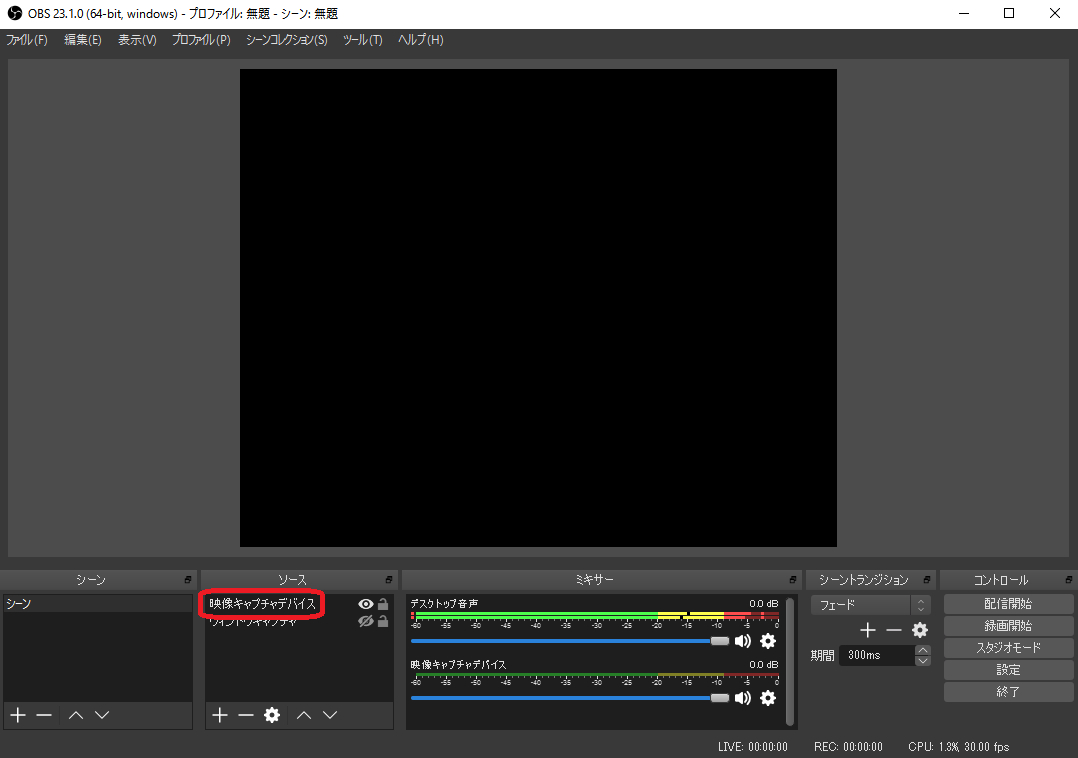Screen dimensions: 1078x758
Task: Mute デスクトップ音声 with its speaker icon
Action: point(742,641)
